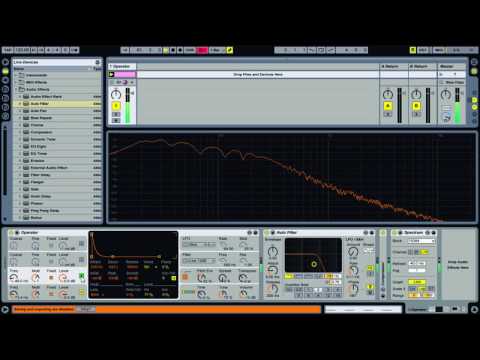Expand the Instruments folder in browser

tap(16, 75)
